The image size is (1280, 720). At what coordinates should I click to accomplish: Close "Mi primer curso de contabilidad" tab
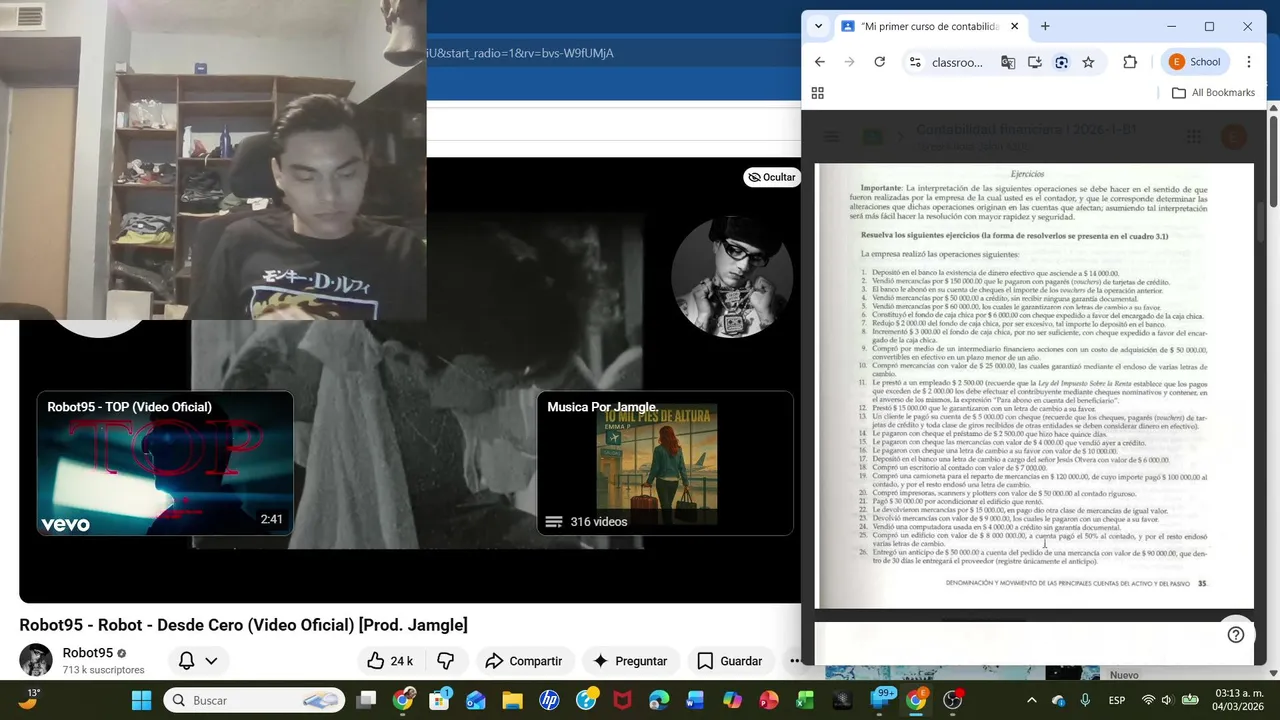click(1014, 27)
